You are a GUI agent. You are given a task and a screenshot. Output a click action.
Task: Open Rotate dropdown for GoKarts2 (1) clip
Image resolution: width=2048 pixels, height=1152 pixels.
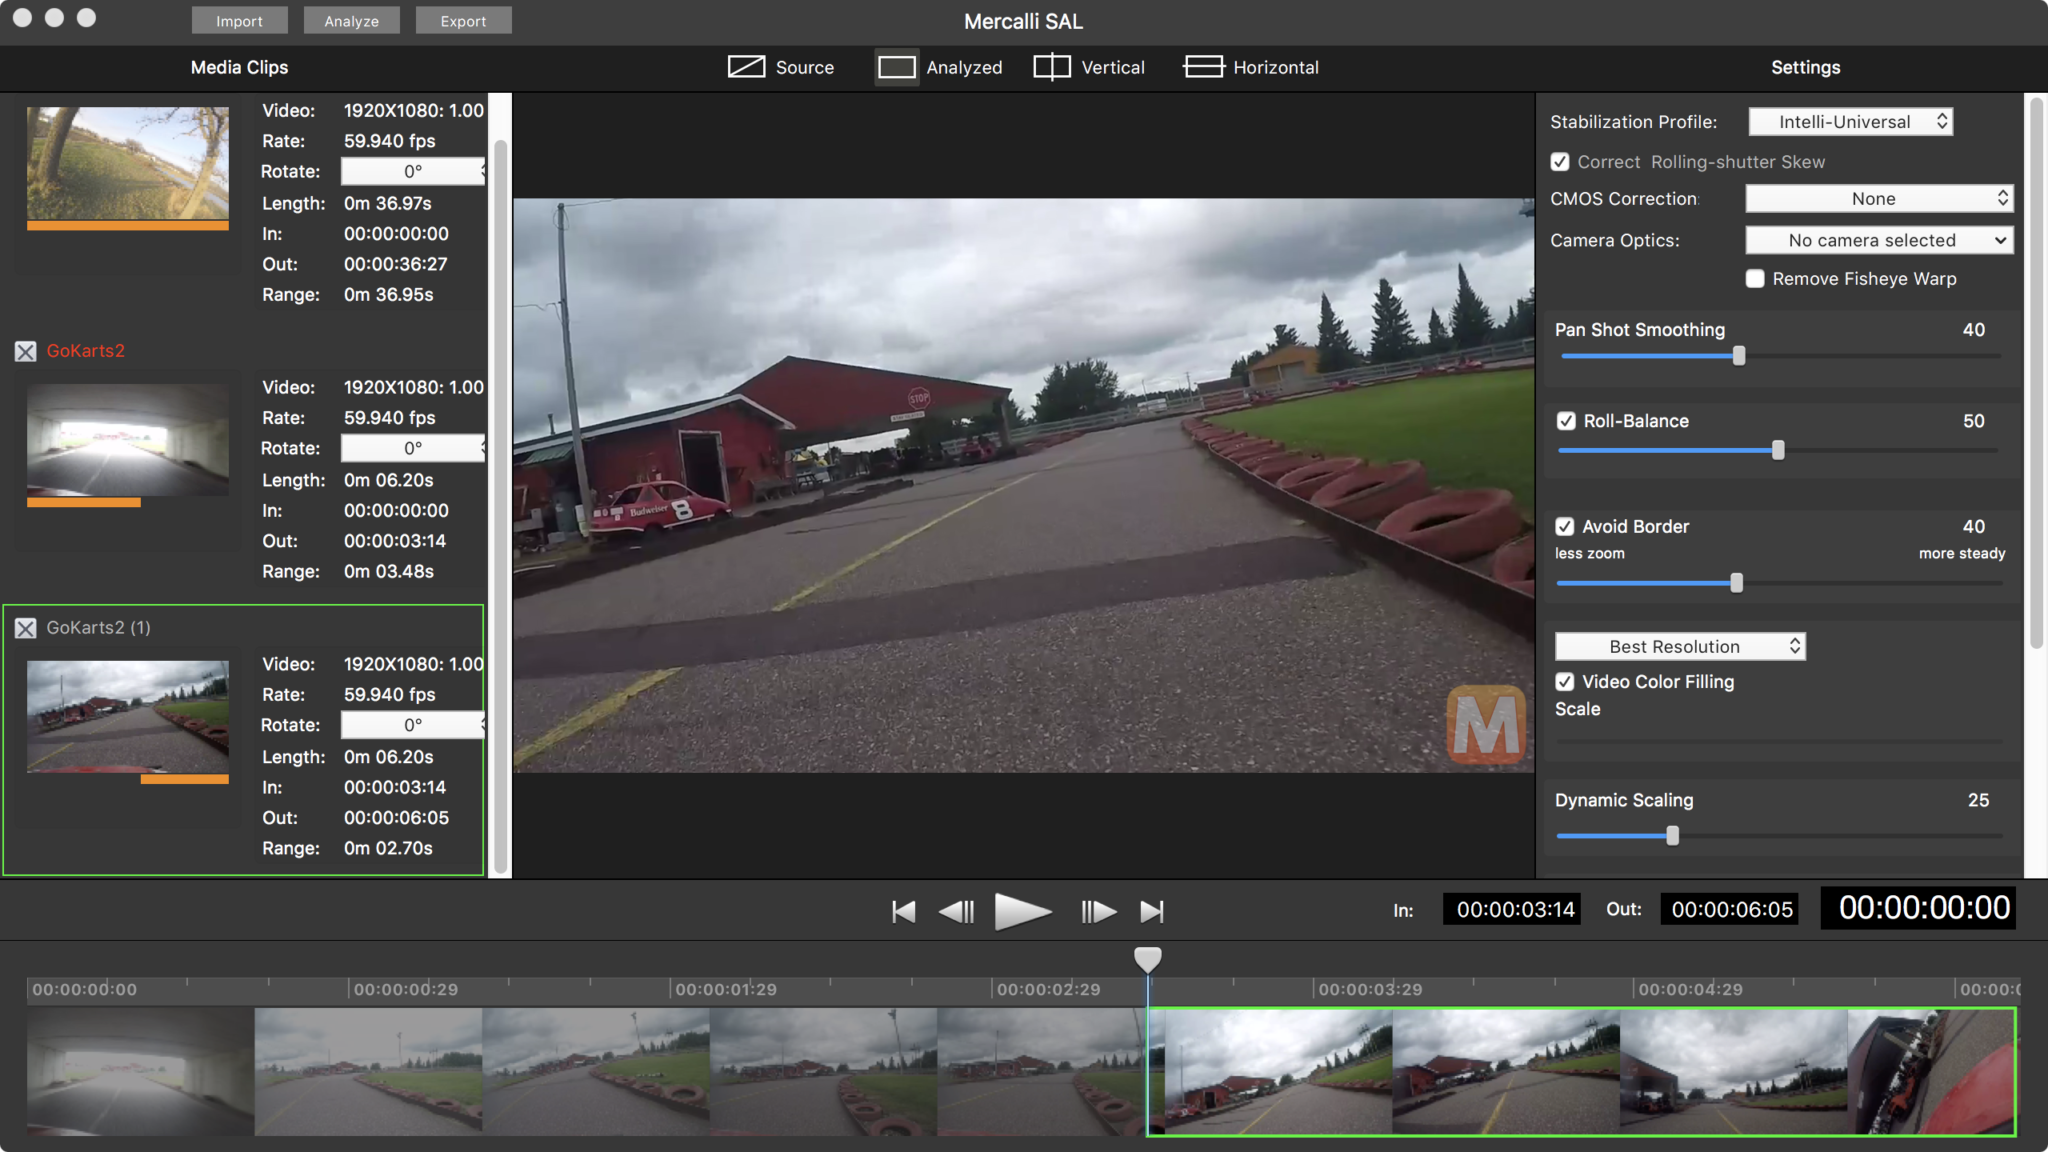[413, 725]
